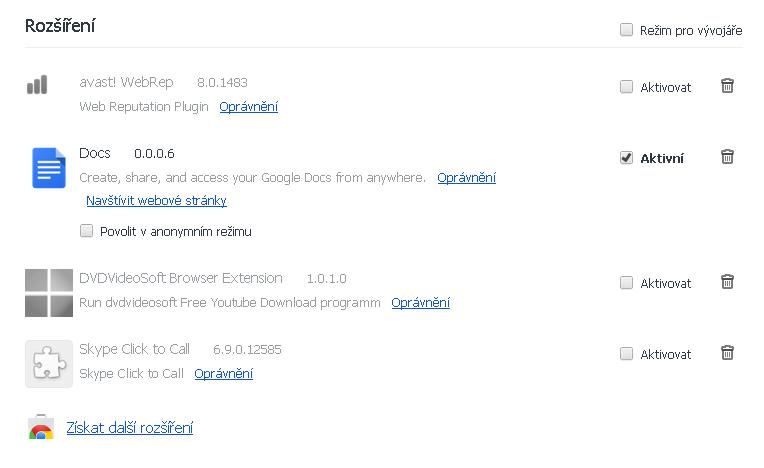The width and height of the screenshot is (764, 468).
Task: Activate the DVDVideoSoft Browser Extension checkbox
Action: coord(626,283)
